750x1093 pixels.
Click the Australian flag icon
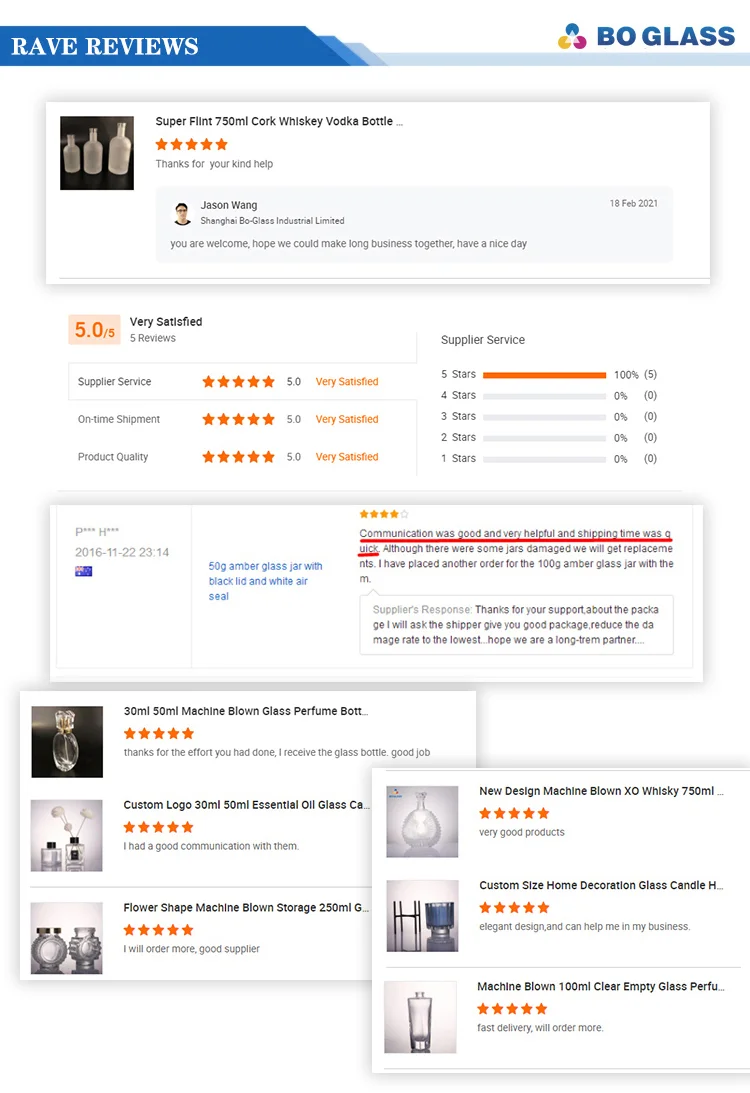[x=84, y=572]
